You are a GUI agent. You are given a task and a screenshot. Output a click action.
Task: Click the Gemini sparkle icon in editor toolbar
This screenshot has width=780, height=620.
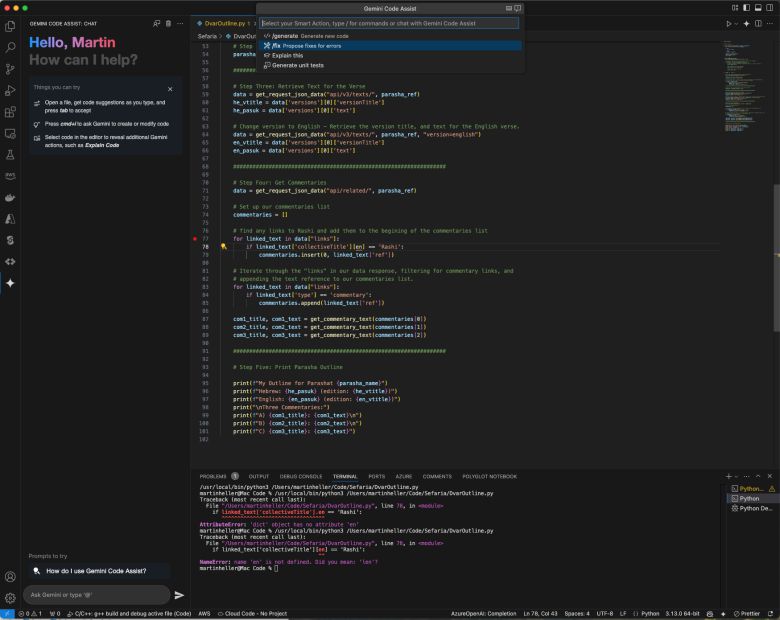click(745, 23)
